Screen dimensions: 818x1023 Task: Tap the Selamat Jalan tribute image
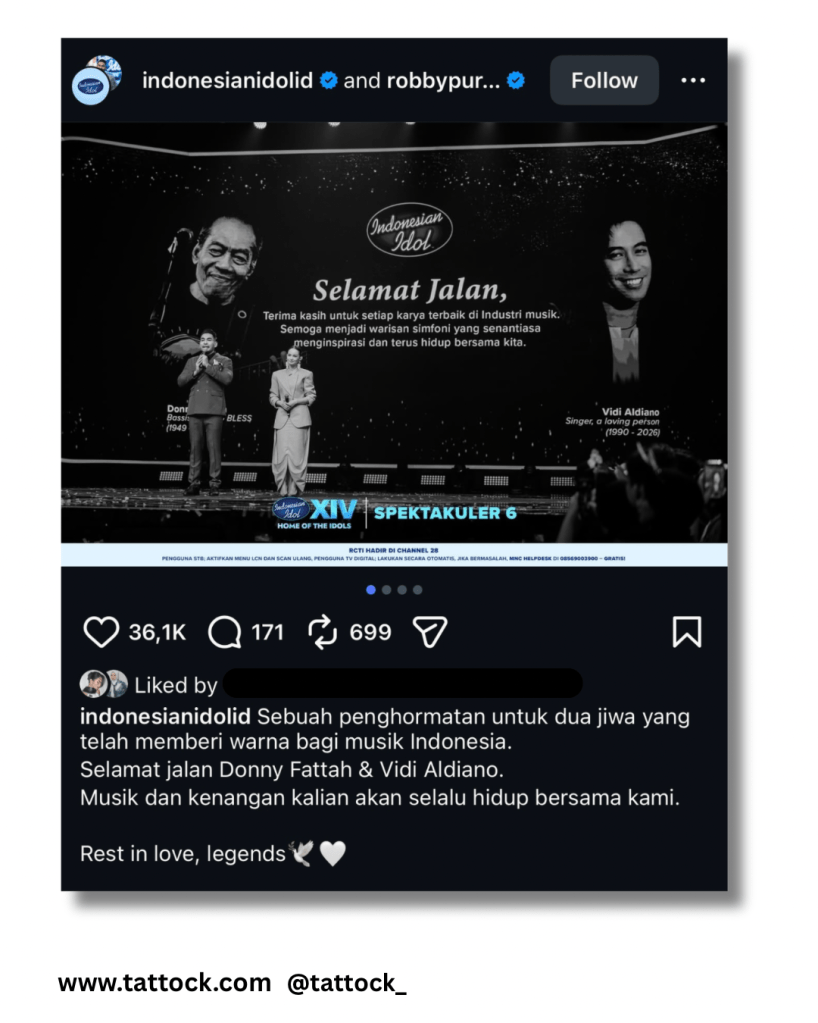(x=394, y=344)
